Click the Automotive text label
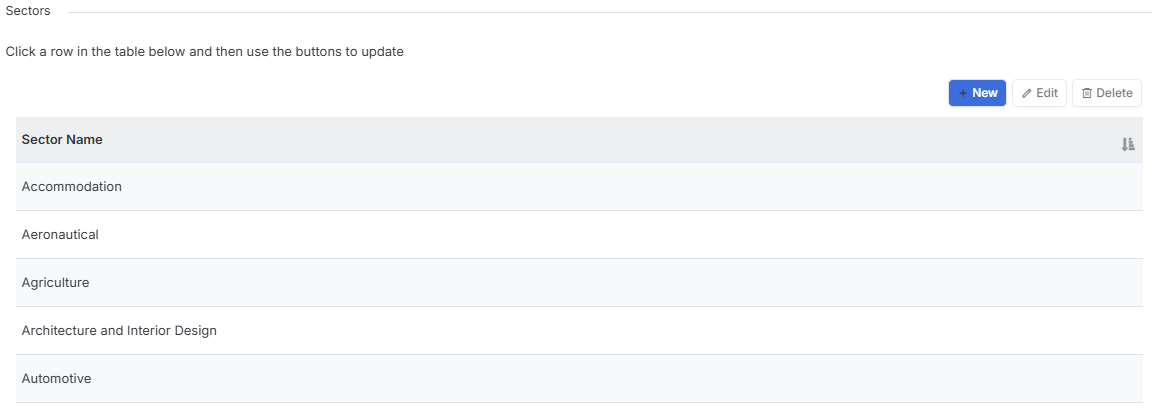This screenshot has width=1159, height=408. click(56, 378)
